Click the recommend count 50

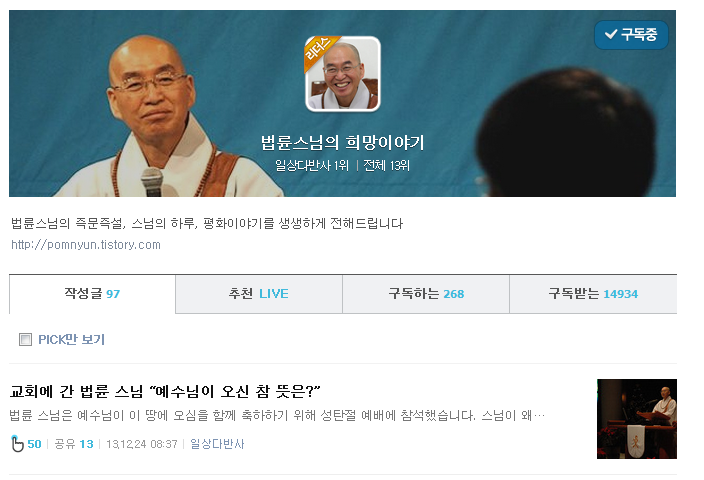click(34, 444)
